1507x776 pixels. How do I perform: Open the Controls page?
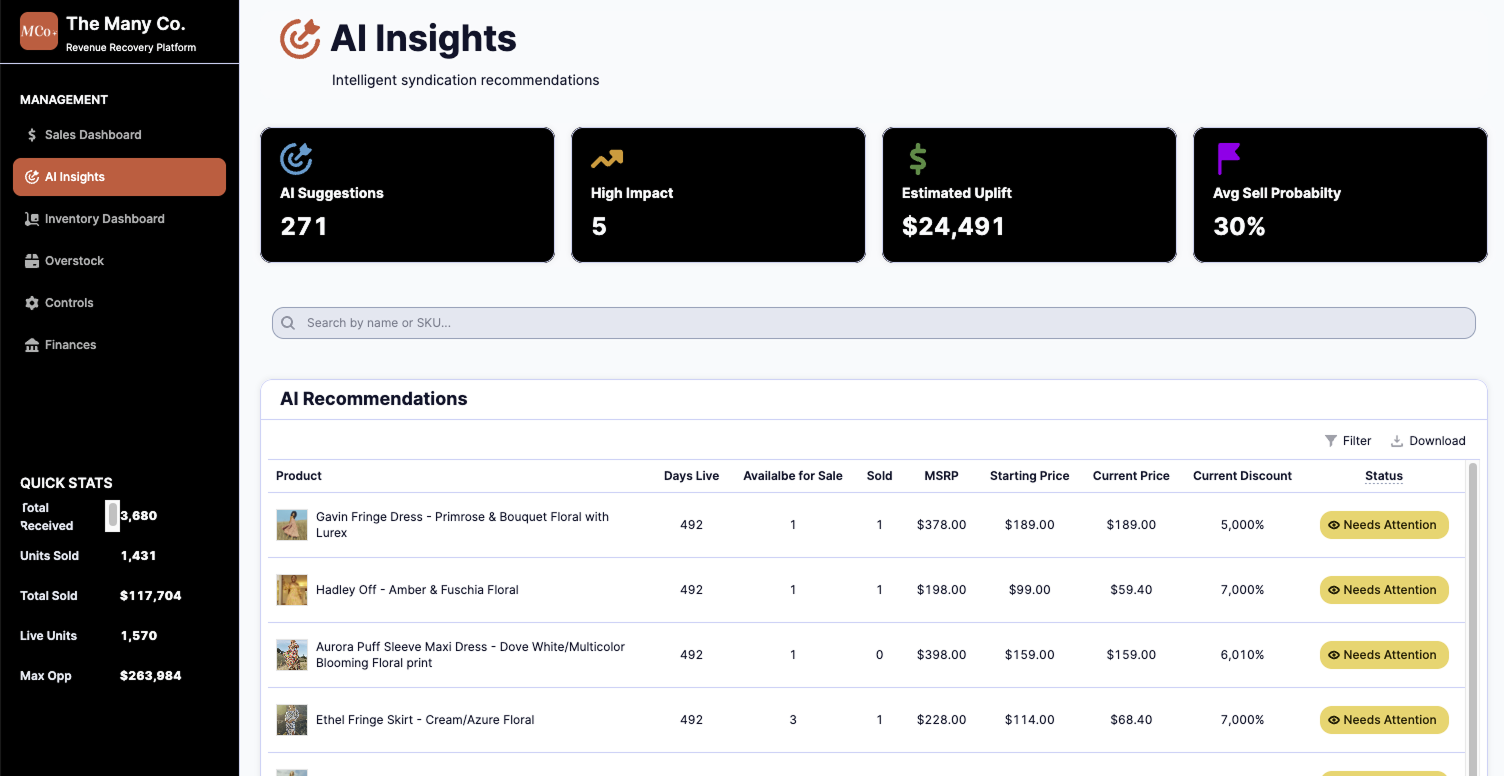click(119, 303)
